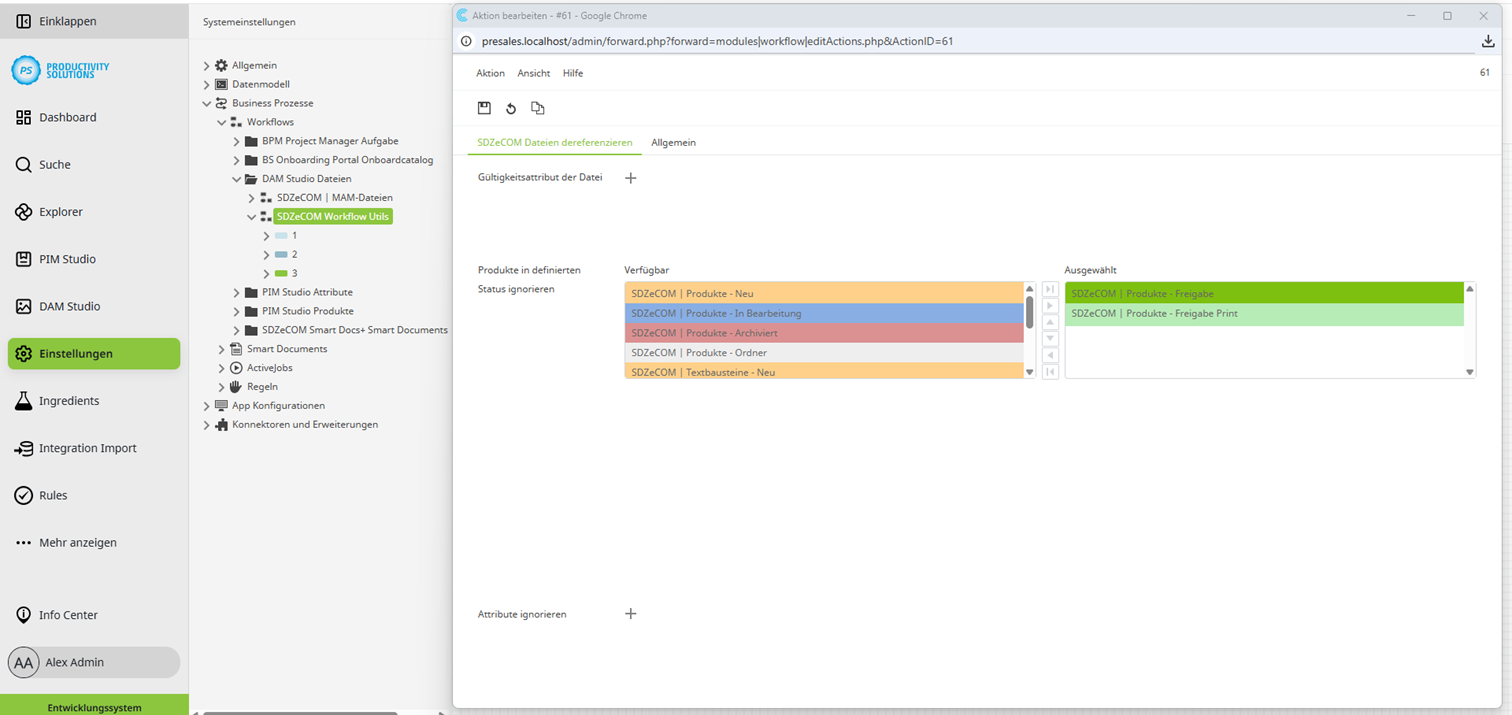Click the left-arrow icon to remove selected status

click(x=1048, y=354)
